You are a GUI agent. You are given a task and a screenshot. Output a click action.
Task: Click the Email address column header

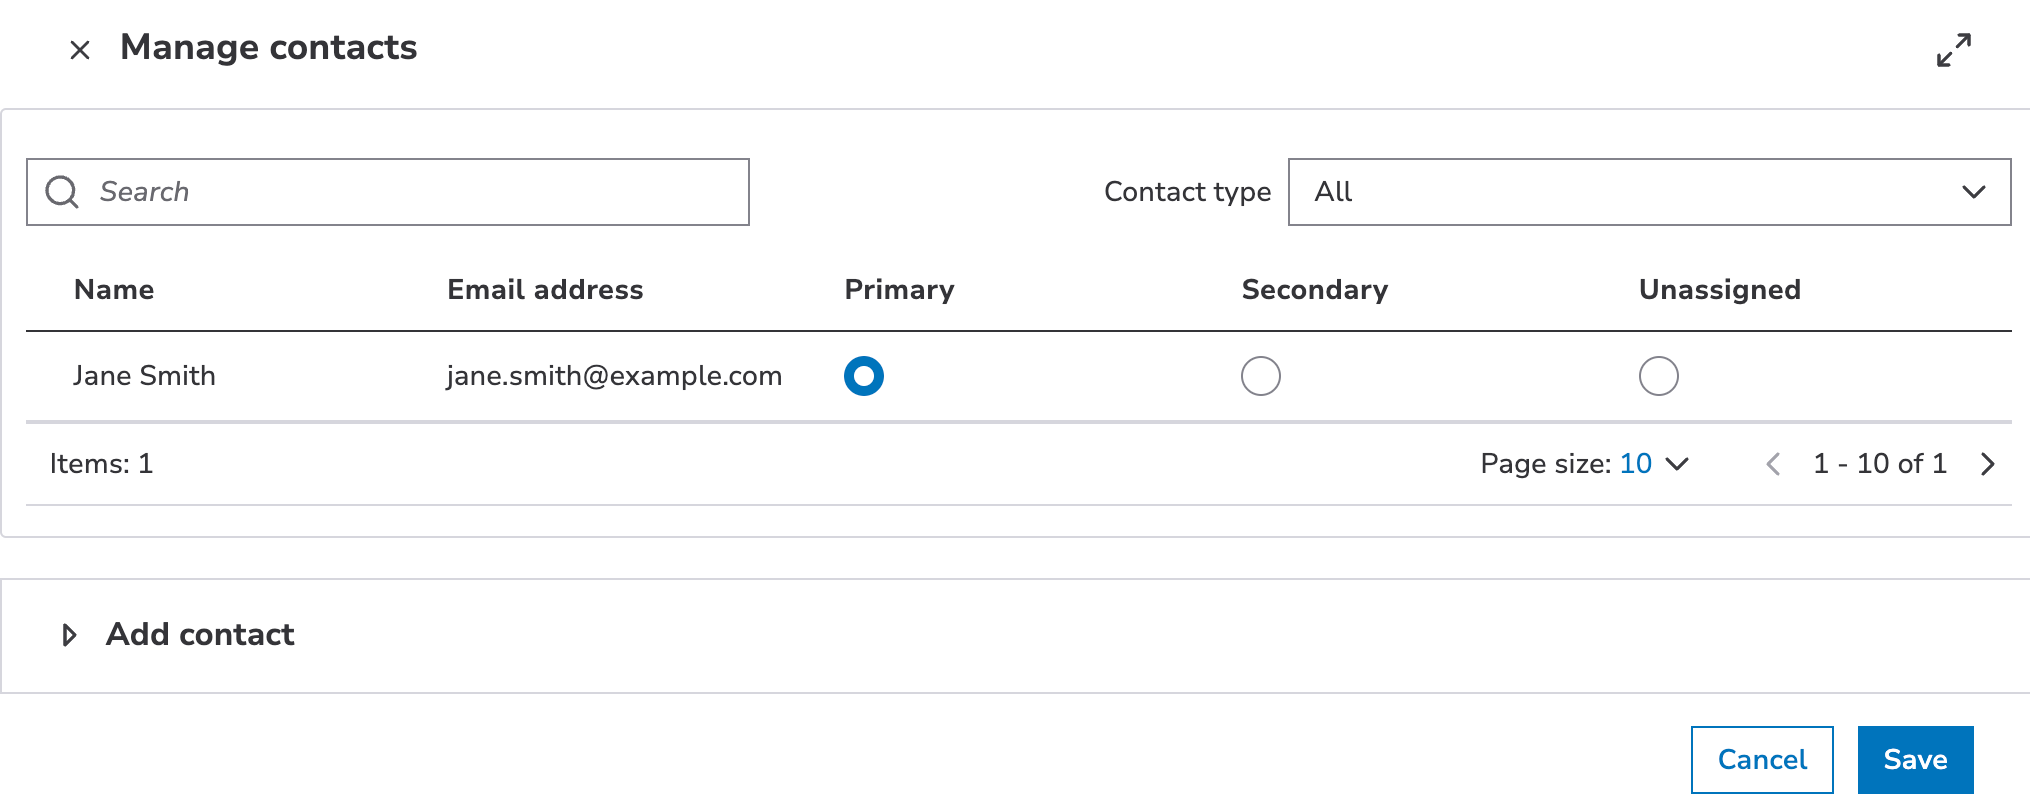545,290
